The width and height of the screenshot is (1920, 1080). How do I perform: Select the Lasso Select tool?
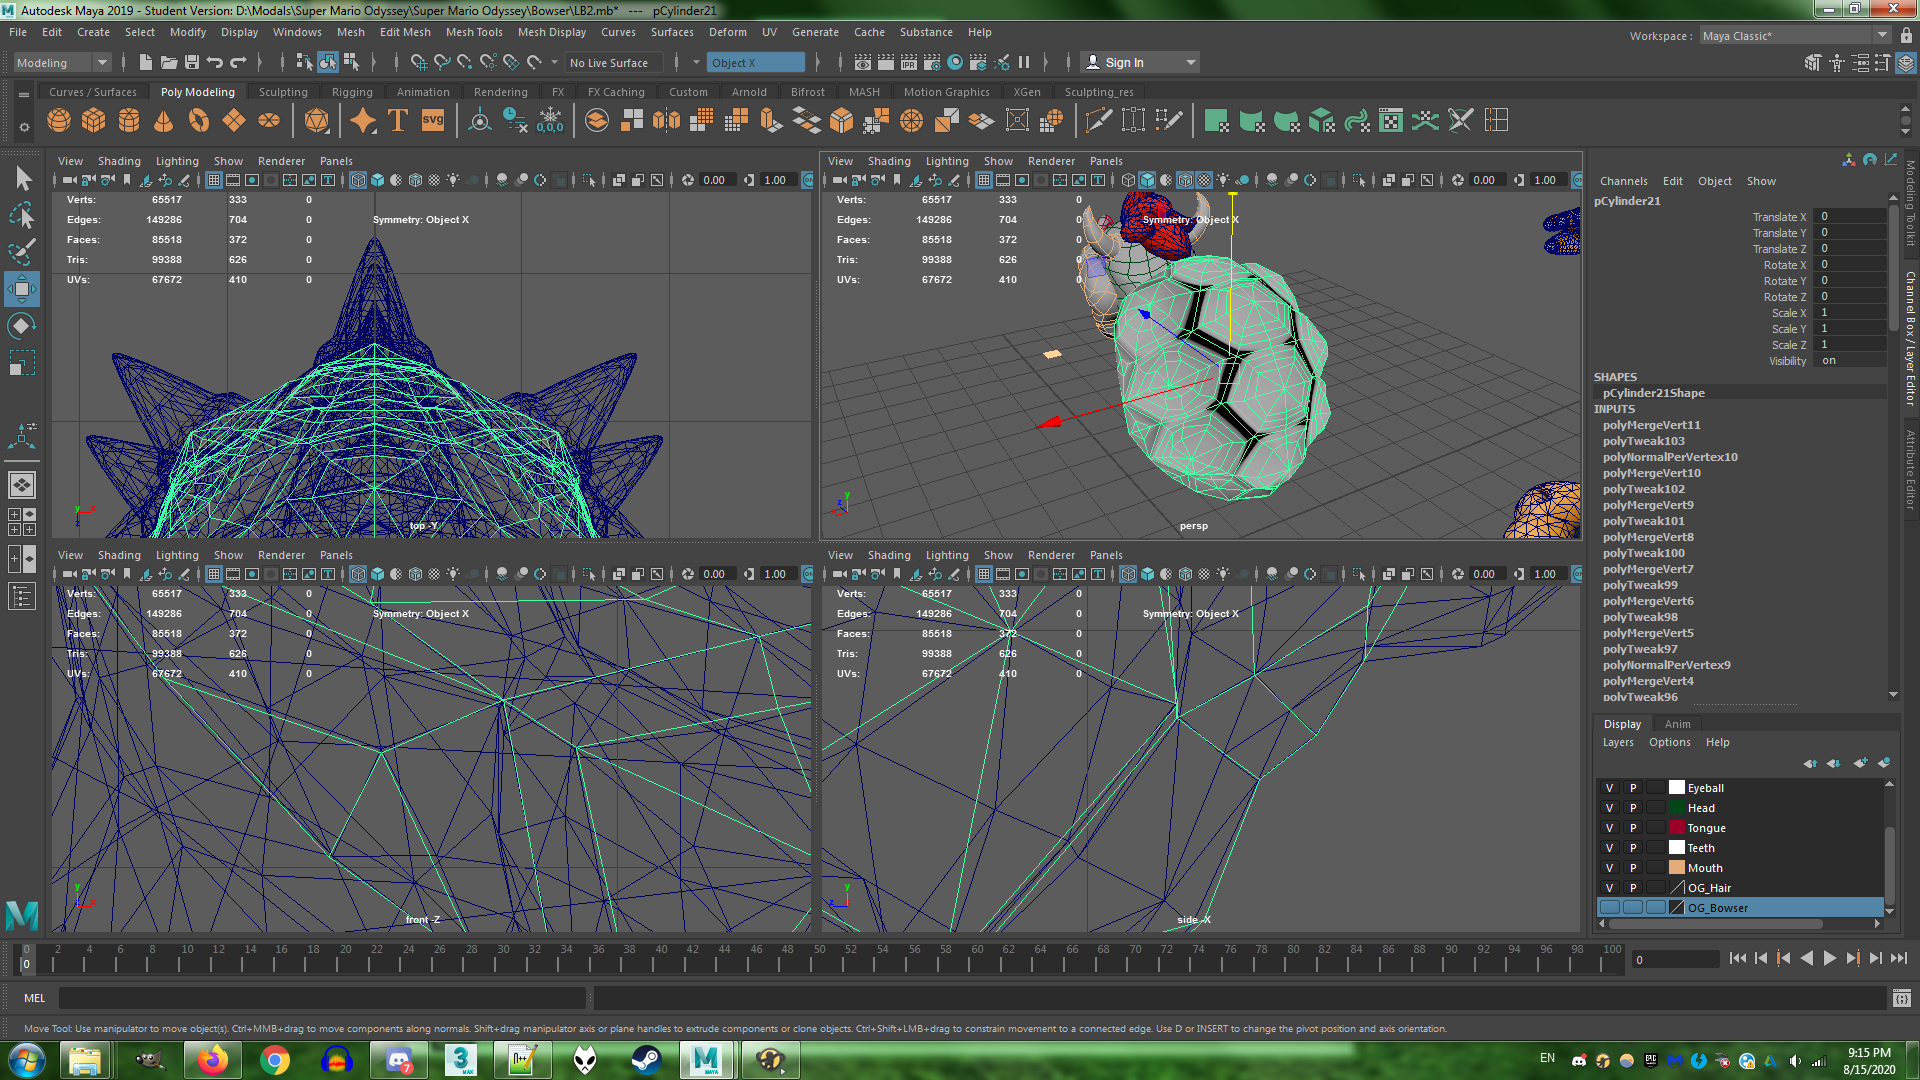point(22,215)
